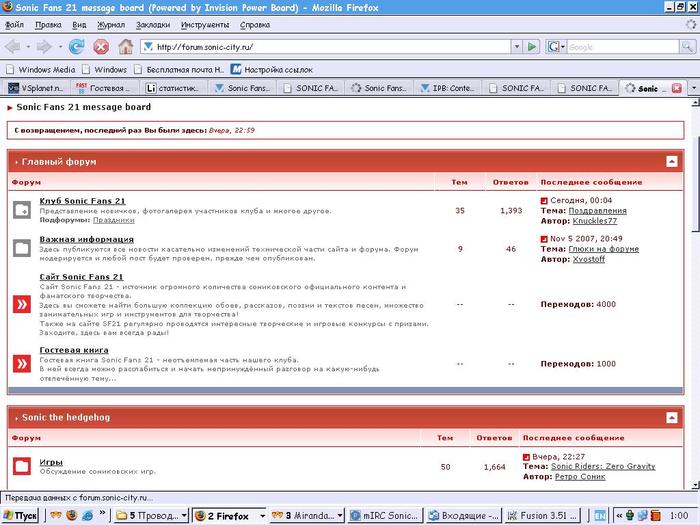700x525 pixels.
Task: Open the Закладки menu
Action: click(153, 25)
